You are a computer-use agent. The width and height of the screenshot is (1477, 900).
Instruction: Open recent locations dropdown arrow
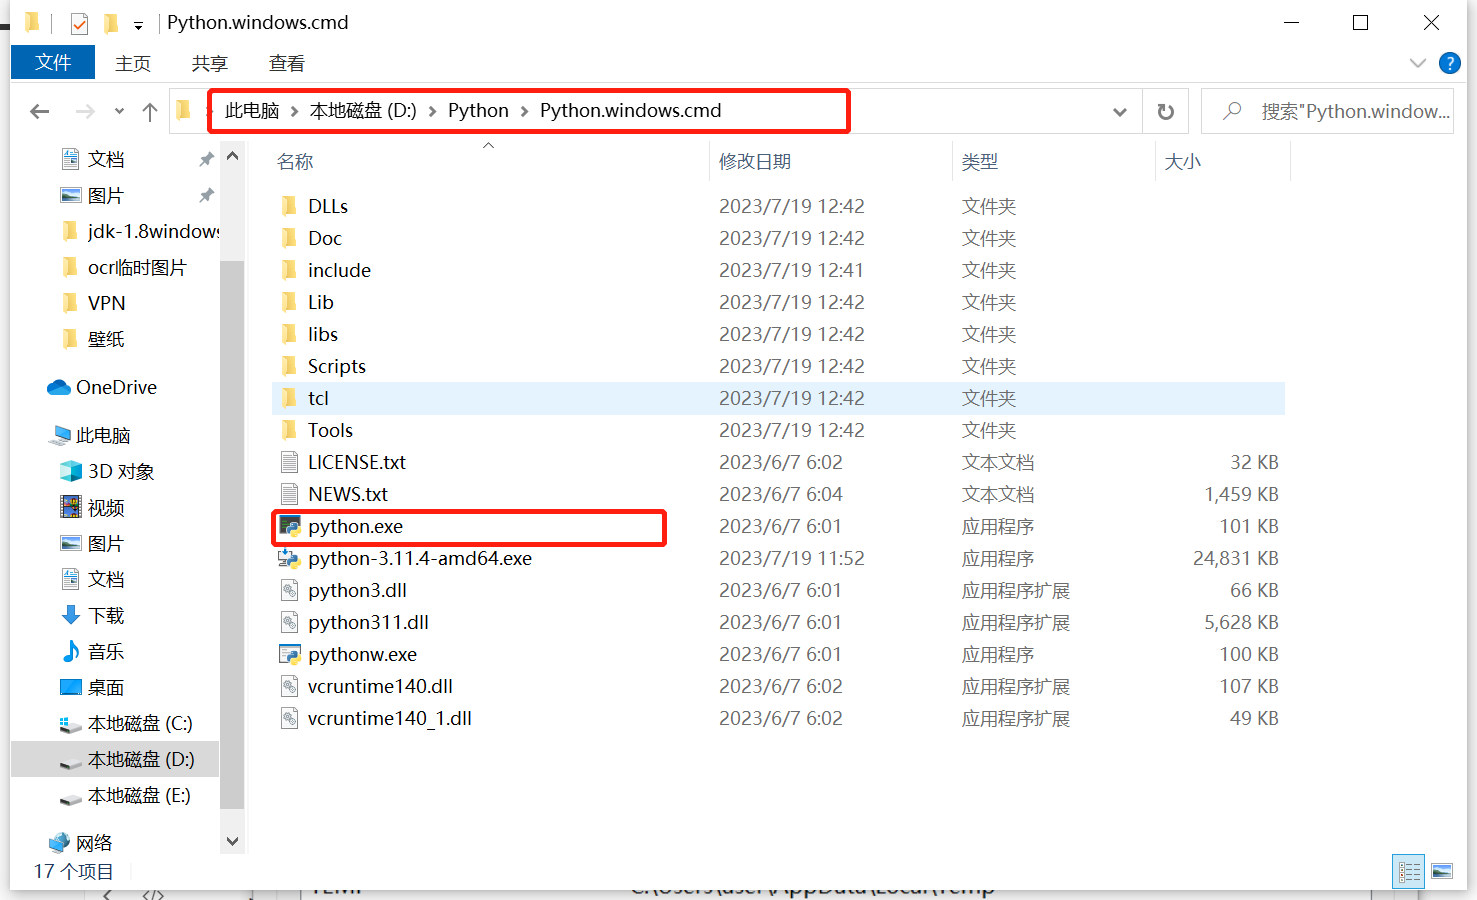coord(119,112)
